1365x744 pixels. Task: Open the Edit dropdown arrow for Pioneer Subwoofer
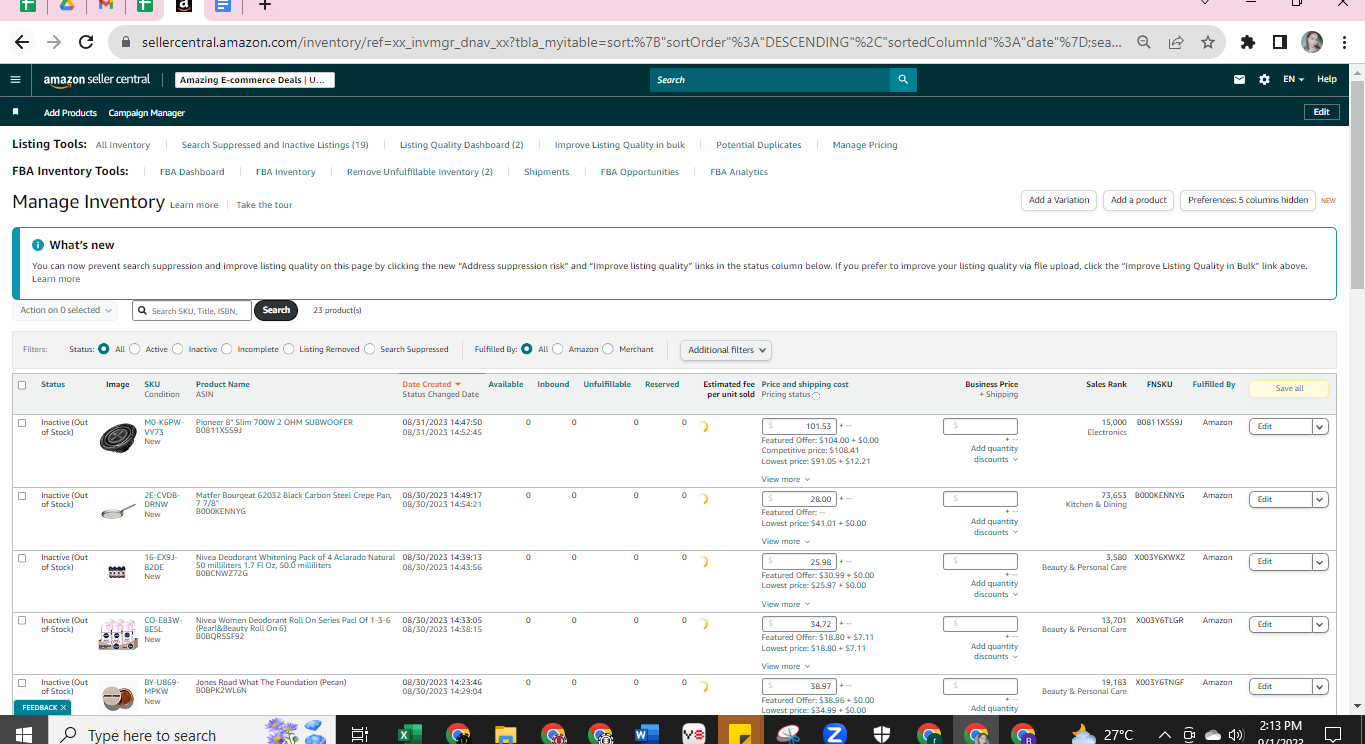click(x=1320, y=427)
